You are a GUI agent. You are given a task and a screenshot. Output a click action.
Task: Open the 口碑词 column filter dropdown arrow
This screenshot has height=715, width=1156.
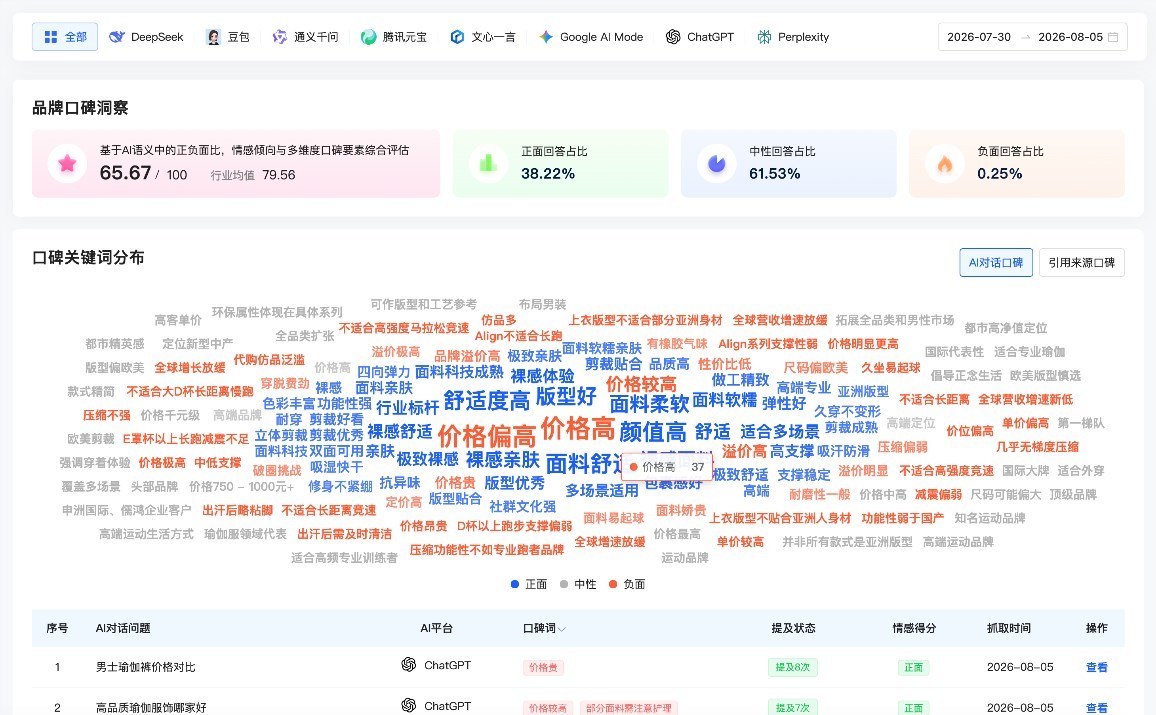point(562,629)
